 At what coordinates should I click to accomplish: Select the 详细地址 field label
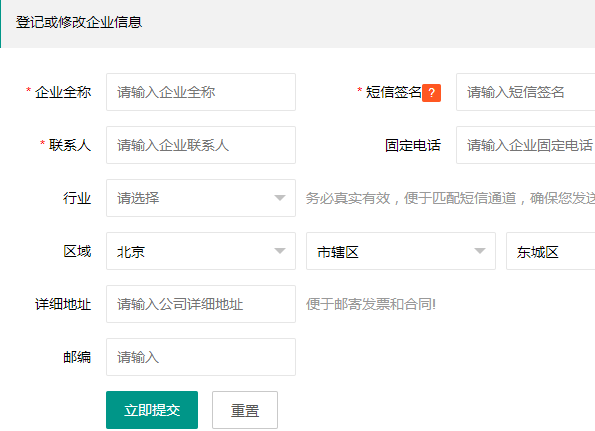tap(63, 304)
